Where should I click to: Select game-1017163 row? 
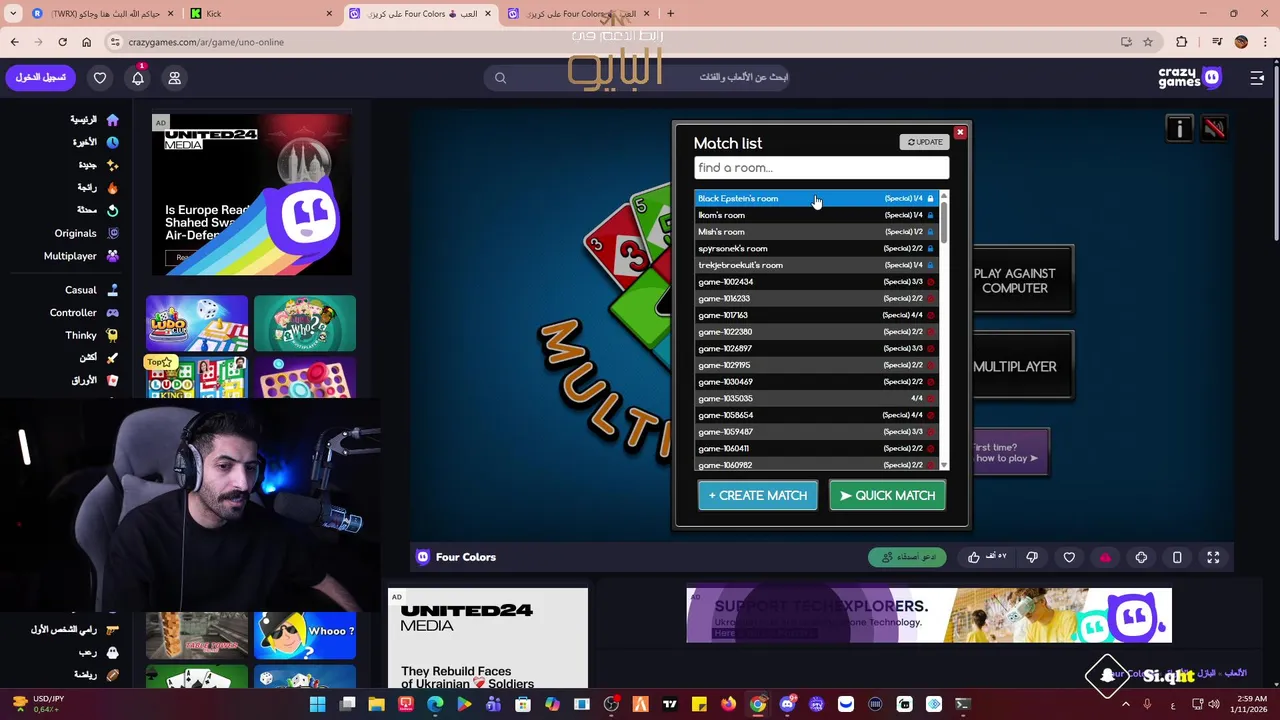click(x=816, y=315)
